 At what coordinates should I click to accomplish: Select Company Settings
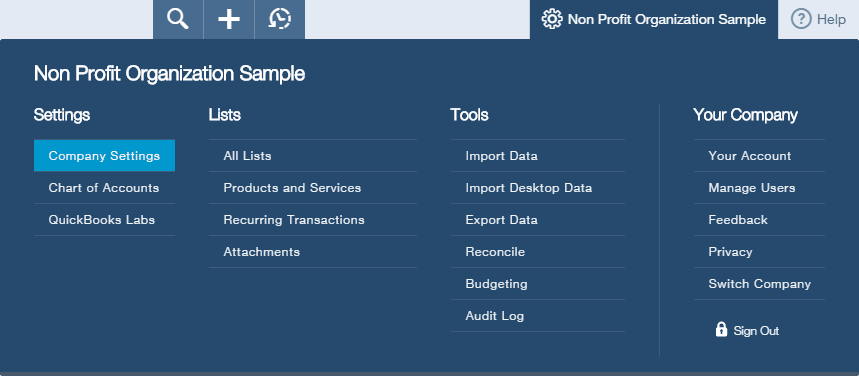tap(104, 156)
